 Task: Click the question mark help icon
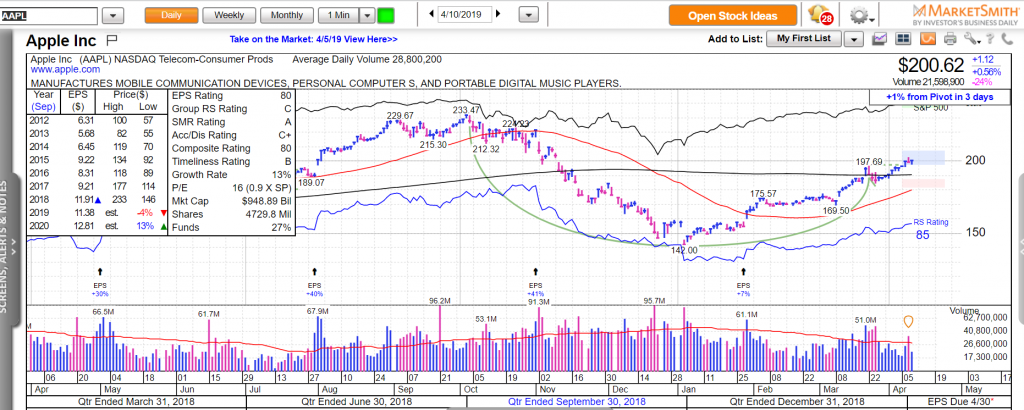990,39
